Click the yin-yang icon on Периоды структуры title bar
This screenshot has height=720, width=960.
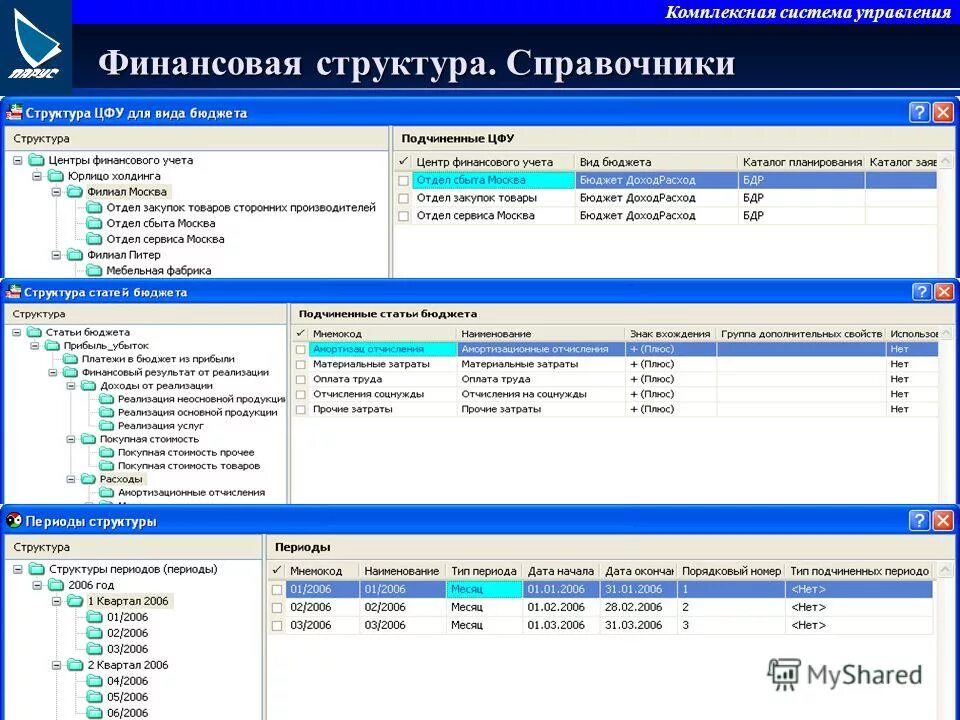12,520
